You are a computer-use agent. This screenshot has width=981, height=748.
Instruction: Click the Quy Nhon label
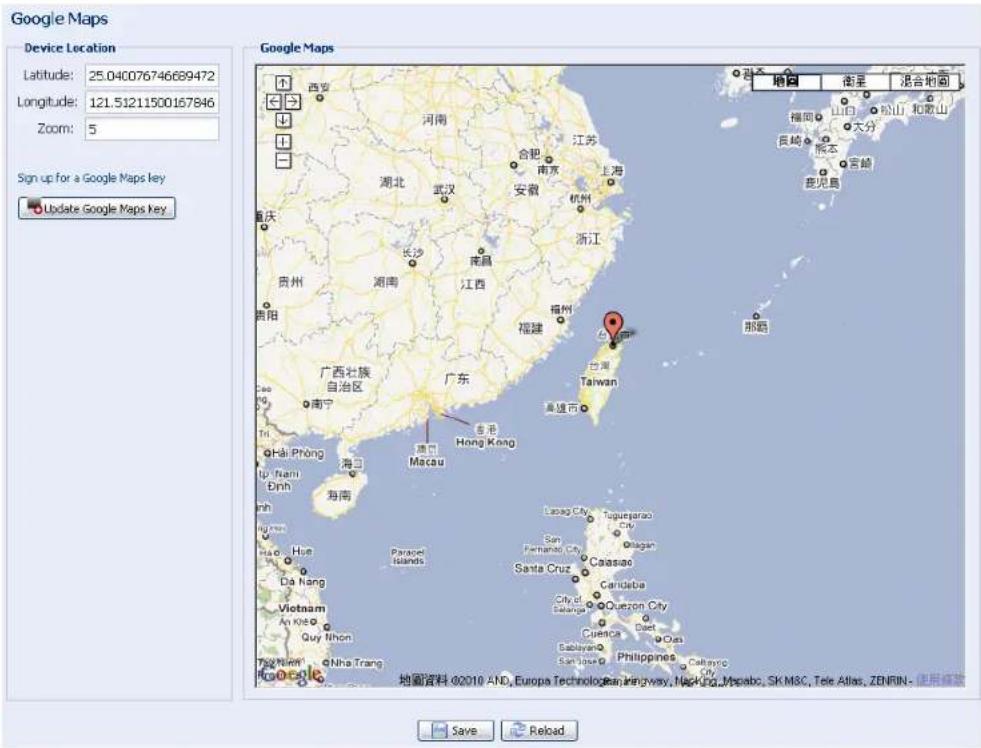(327, 637)
